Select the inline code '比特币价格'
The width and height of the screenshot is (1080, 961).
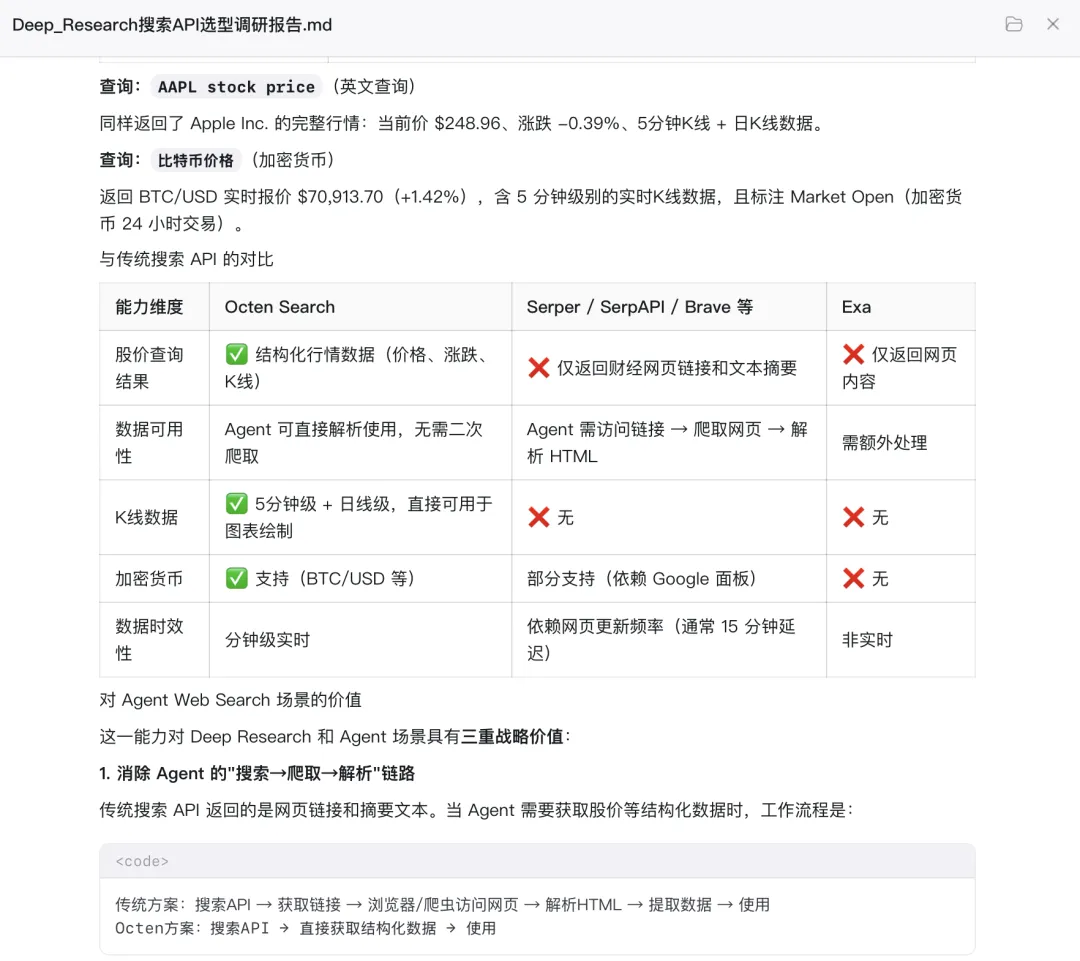tap(196, 161)
